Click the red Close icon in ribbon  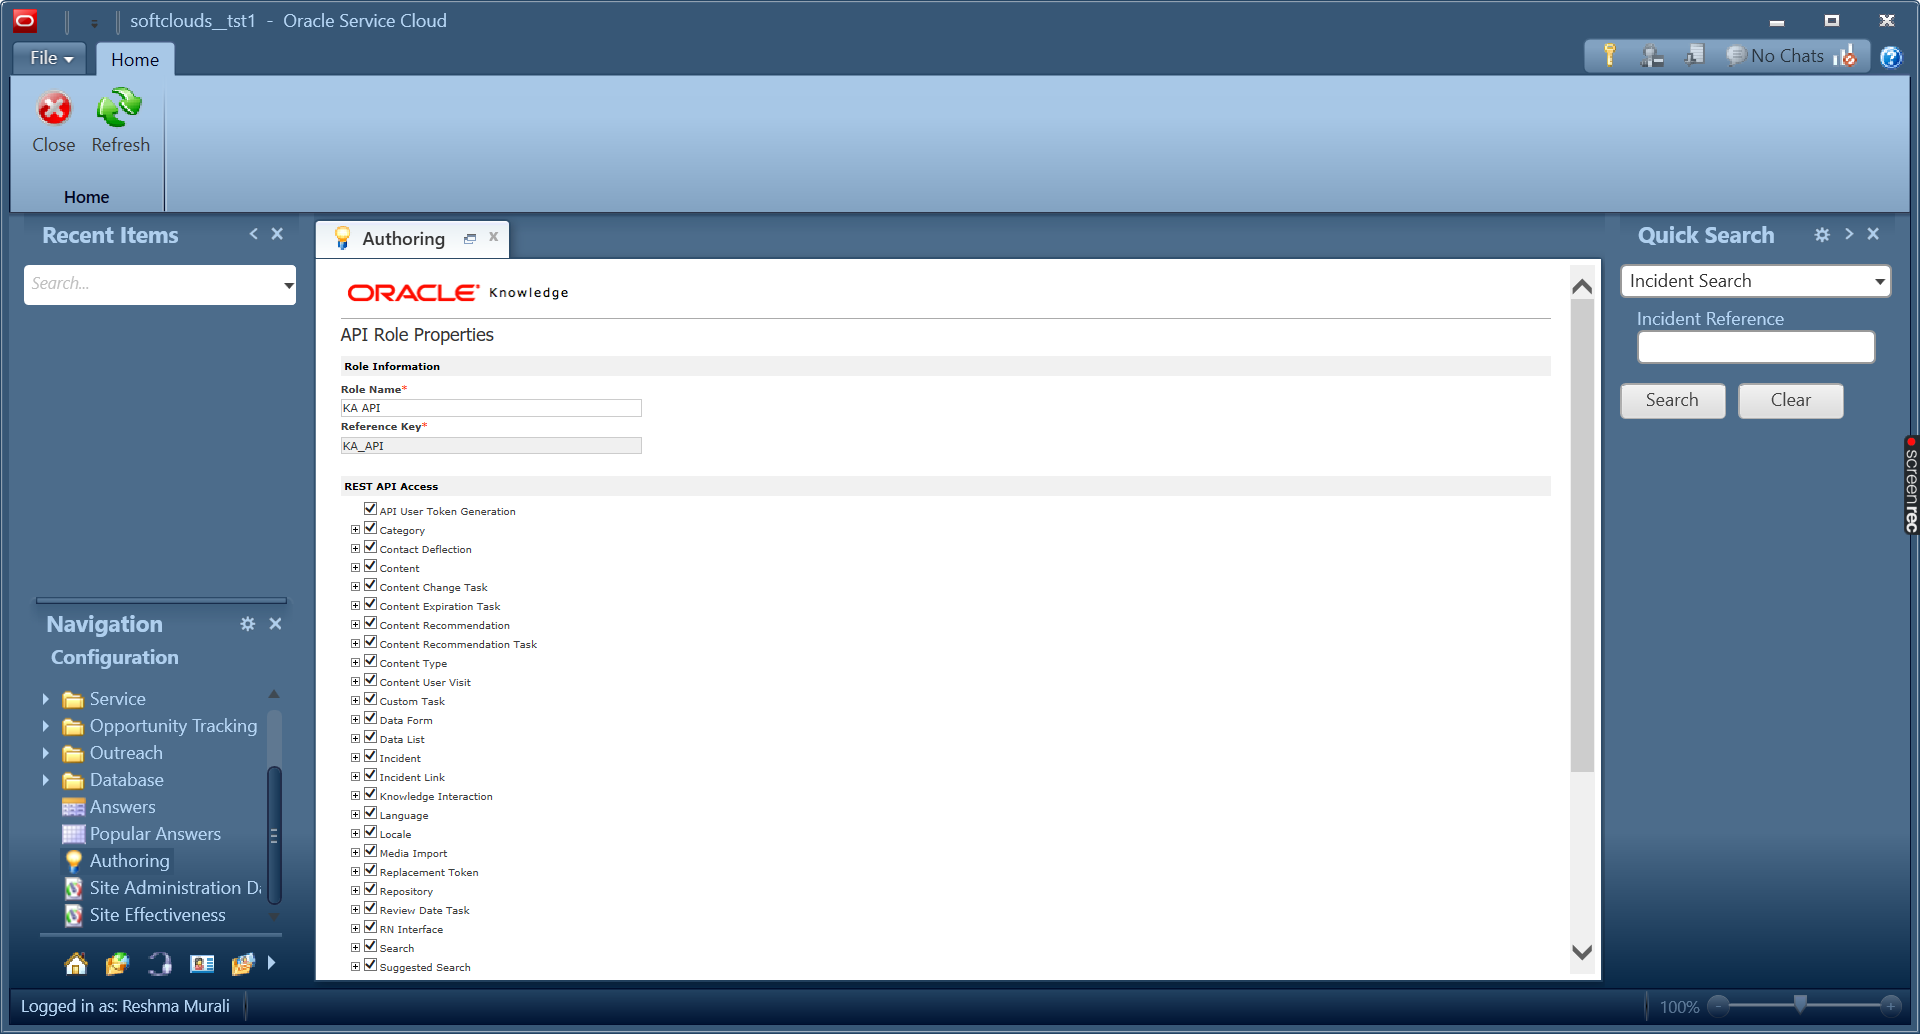[54, 109]
